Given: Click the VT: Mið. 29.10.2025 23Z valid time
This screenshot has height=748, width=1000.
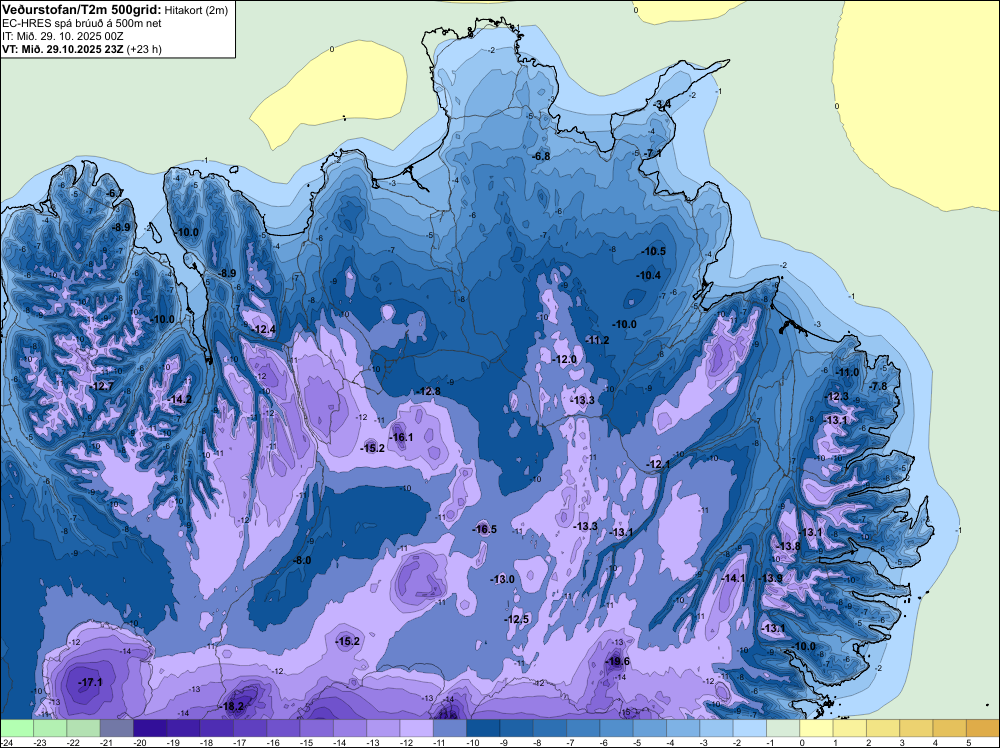Looking at the screenshot, I should tap(63, 49).
